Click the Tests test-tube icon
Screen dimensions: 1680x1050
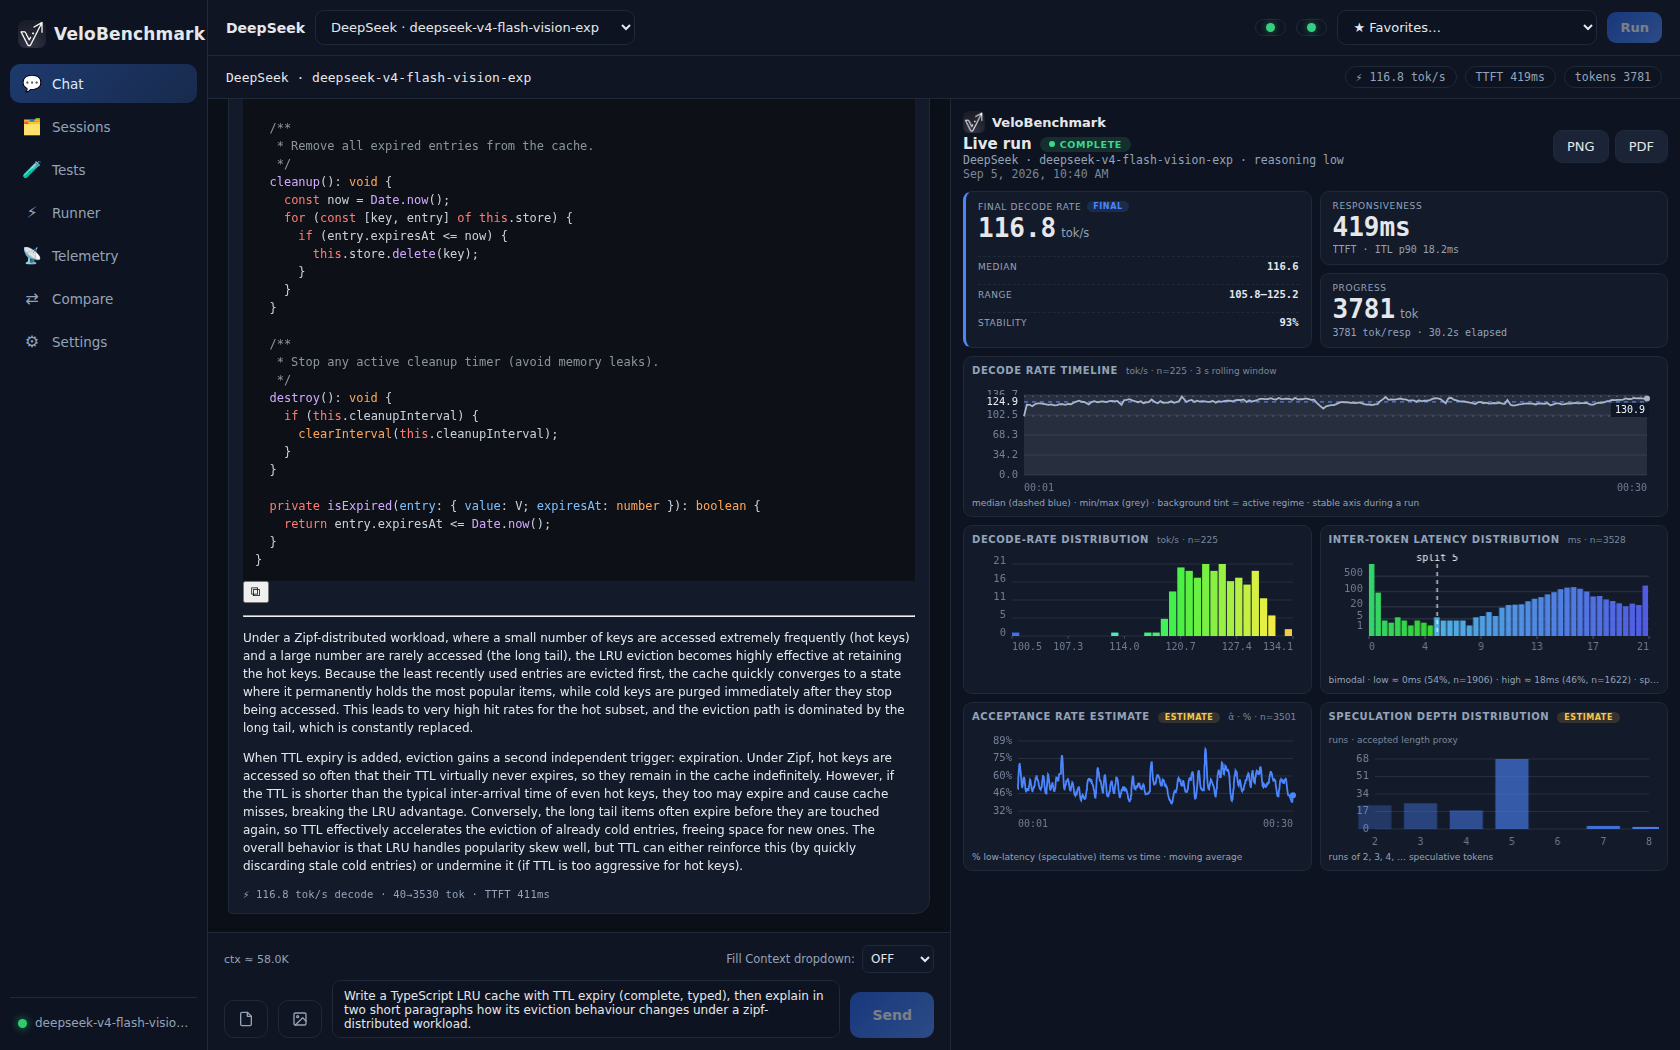(32, 170)
